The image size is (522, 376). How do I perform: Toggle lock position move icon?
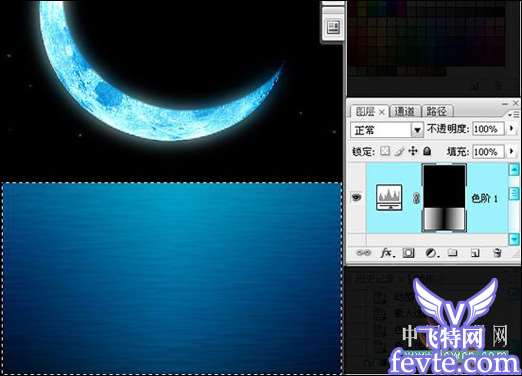[413, 151]
